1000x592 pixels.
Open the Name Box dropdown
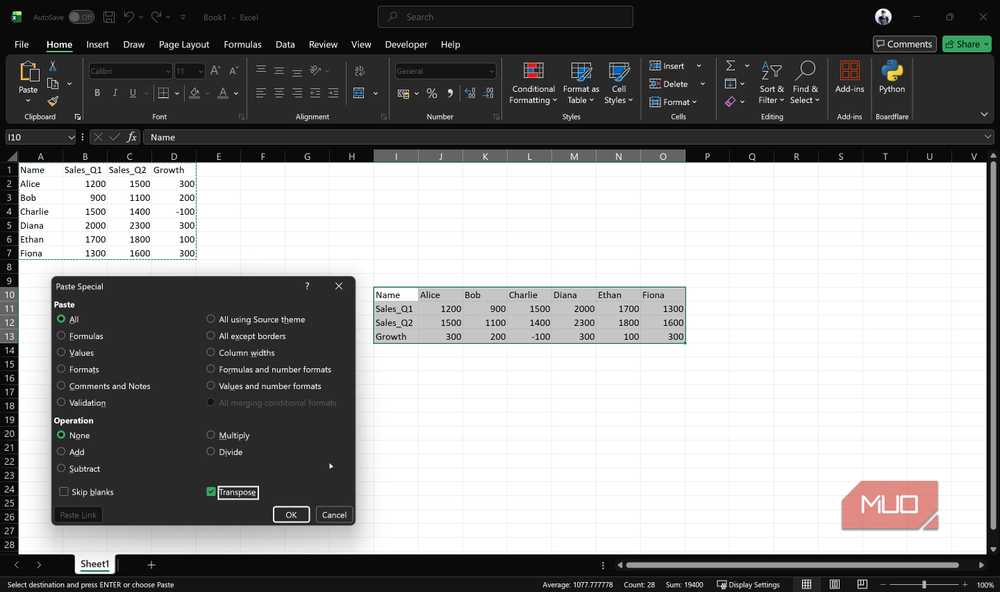pos(71,137)
